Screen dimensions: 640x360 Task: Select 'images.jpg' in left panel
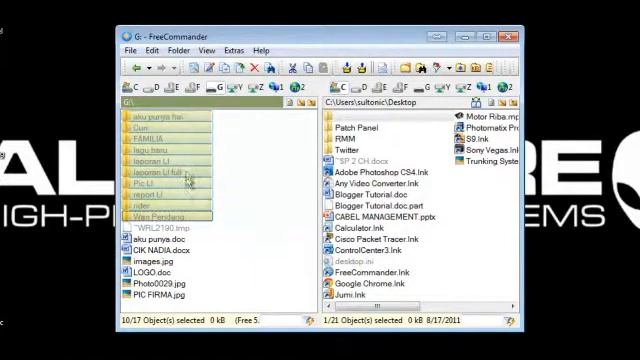(x=148, y=261)
